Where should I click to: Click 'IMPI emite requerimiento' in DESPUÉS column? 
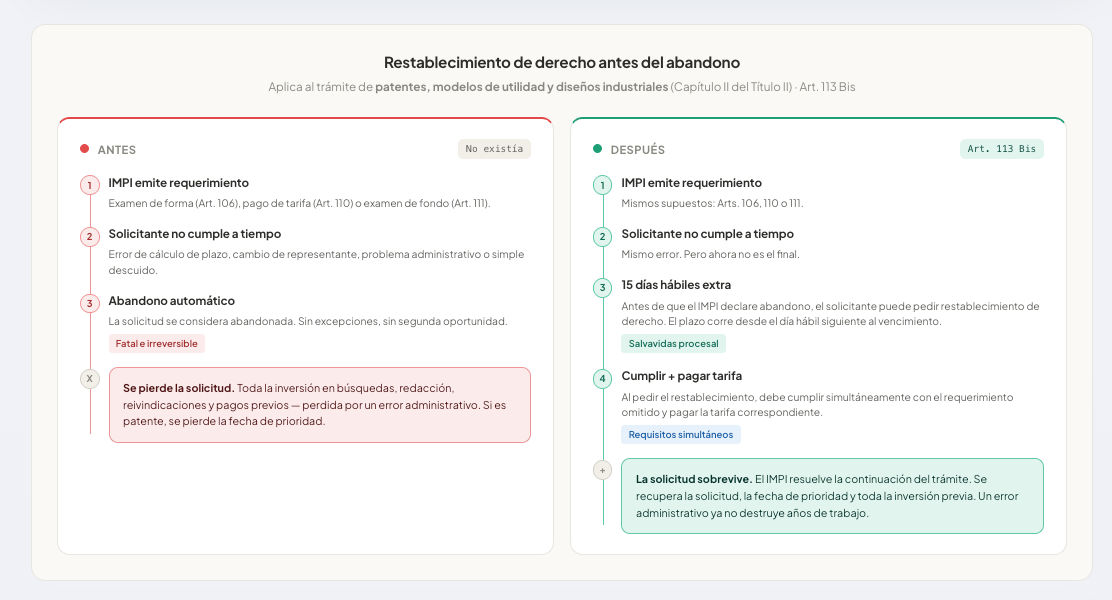click(691, 183)
